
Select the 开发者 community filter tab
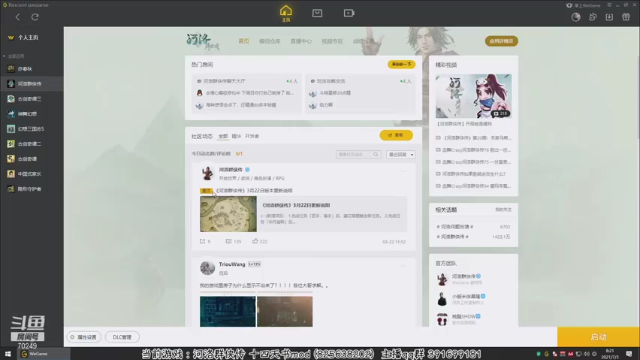tap(252, 136)
